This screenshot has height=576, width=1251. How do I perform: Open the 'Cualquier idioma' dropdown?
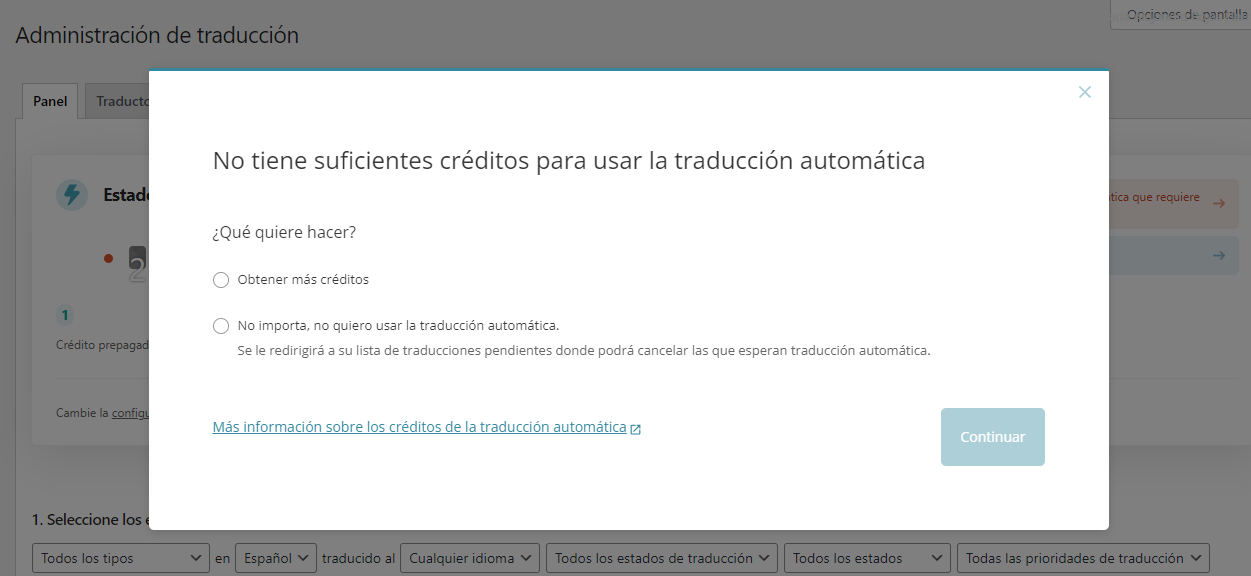tap(469, 558)
